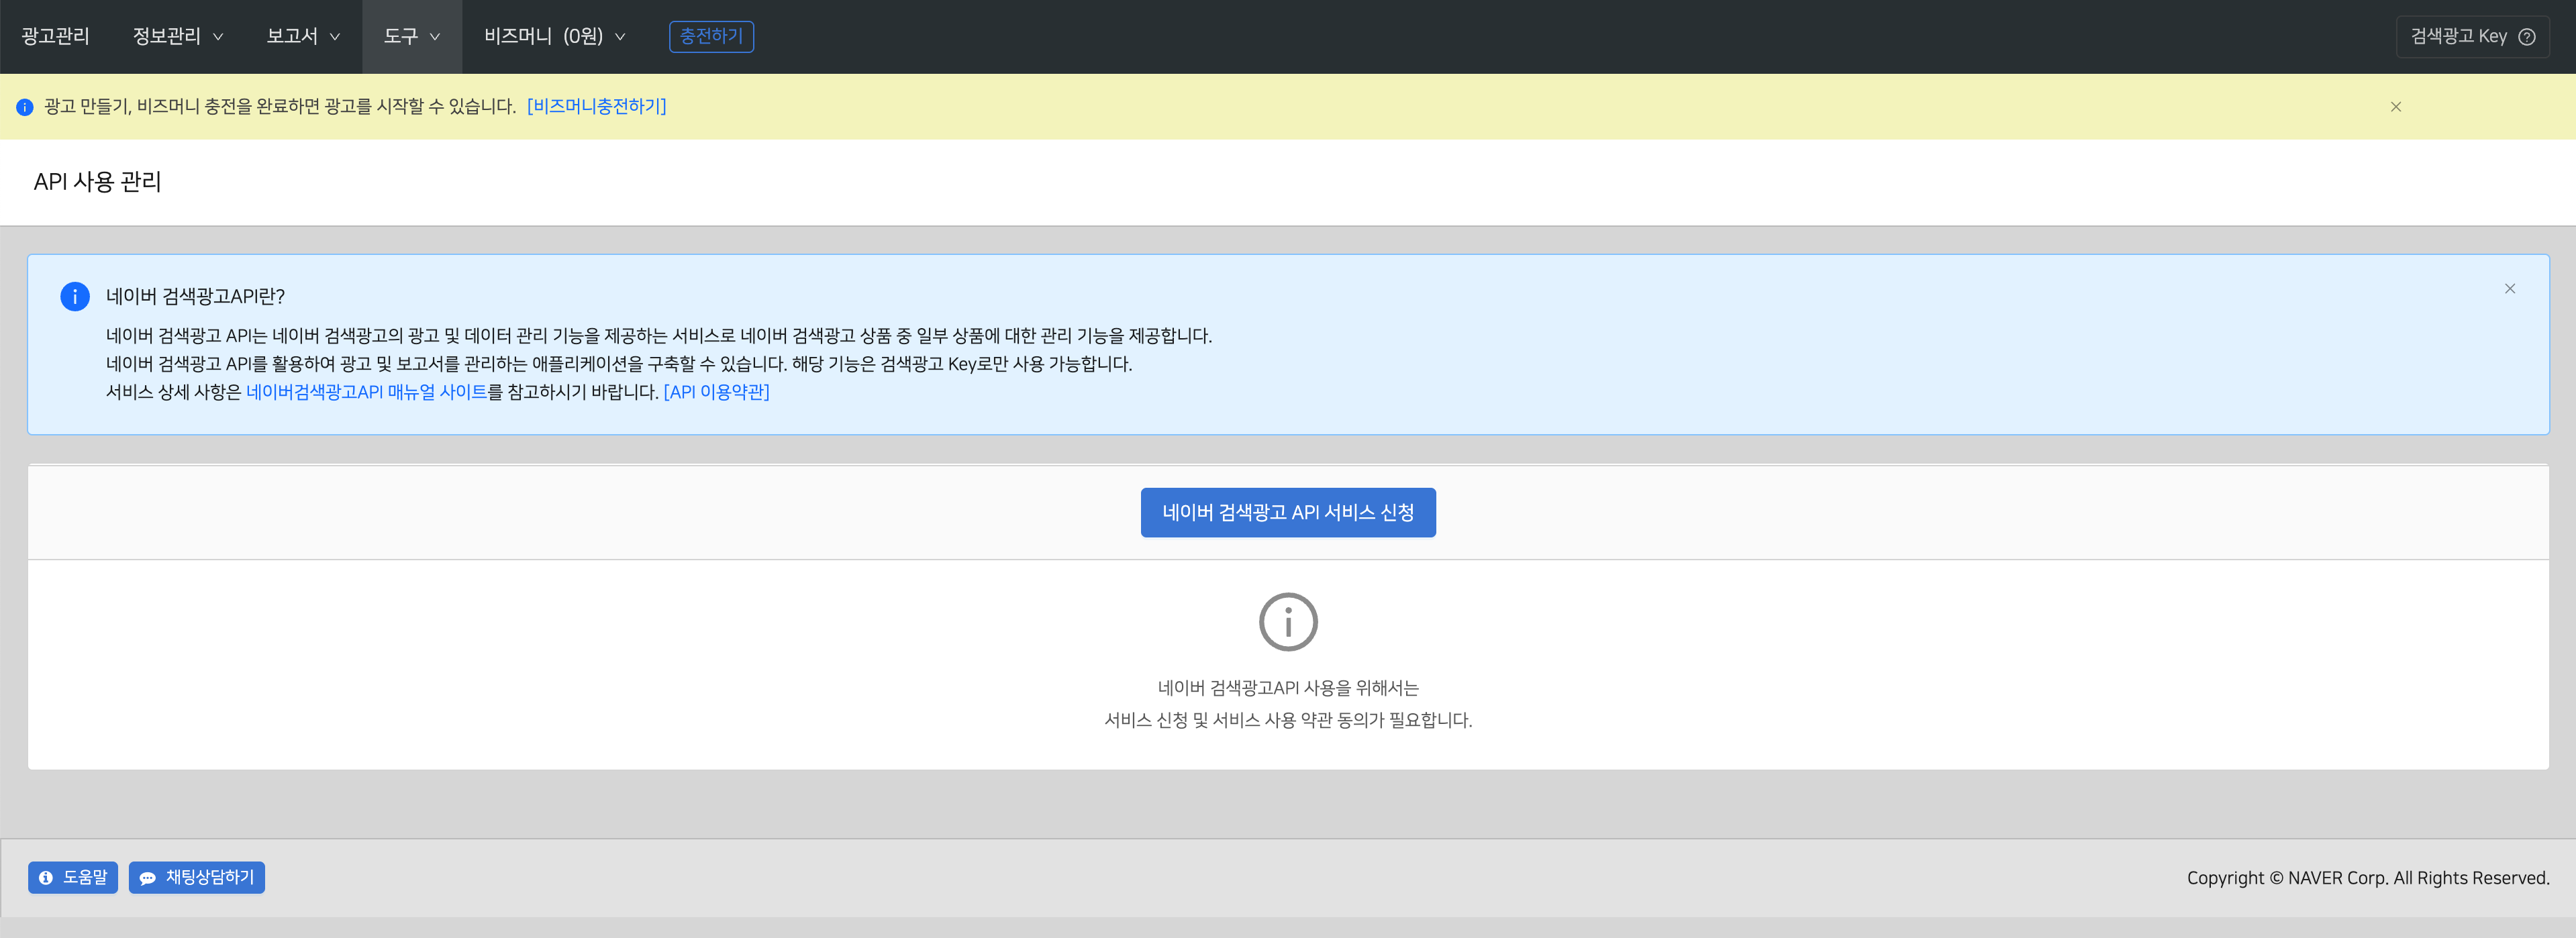Expand the 보고서 dropdown menu
The image size is (2576, 938).
(x=302, y=37)
